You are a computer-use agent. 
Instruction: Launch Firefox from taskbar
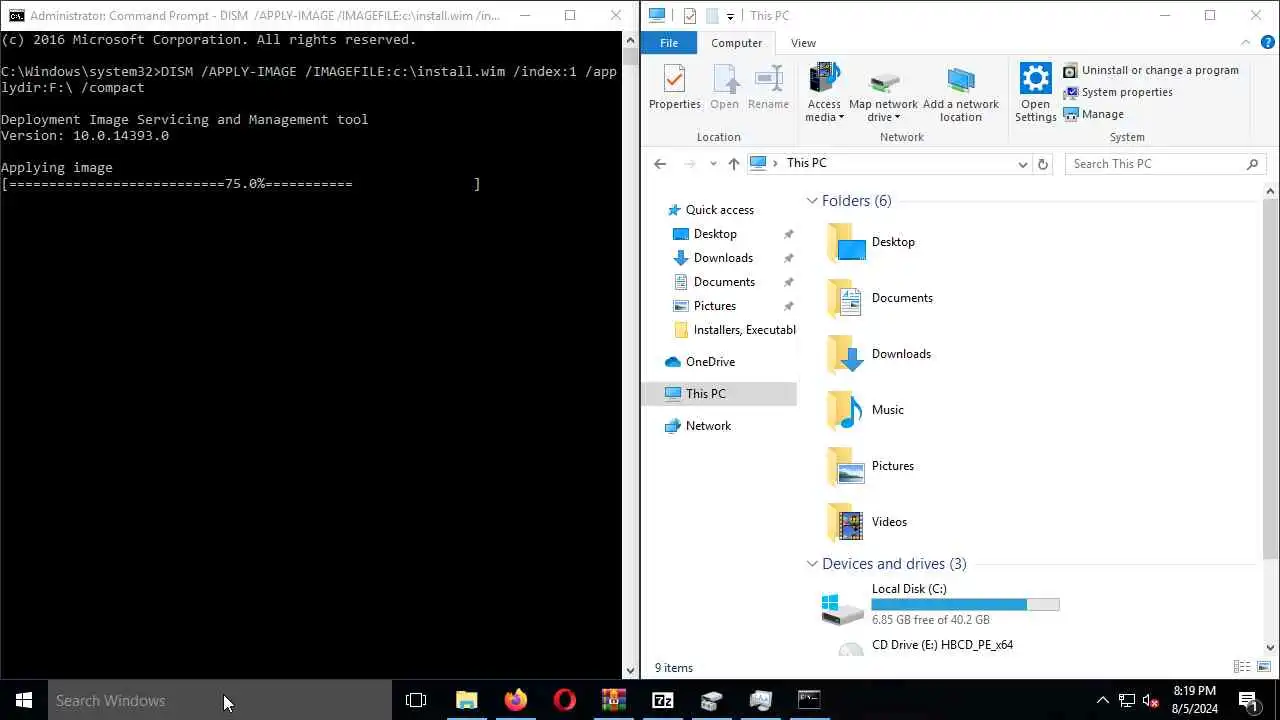516,700
